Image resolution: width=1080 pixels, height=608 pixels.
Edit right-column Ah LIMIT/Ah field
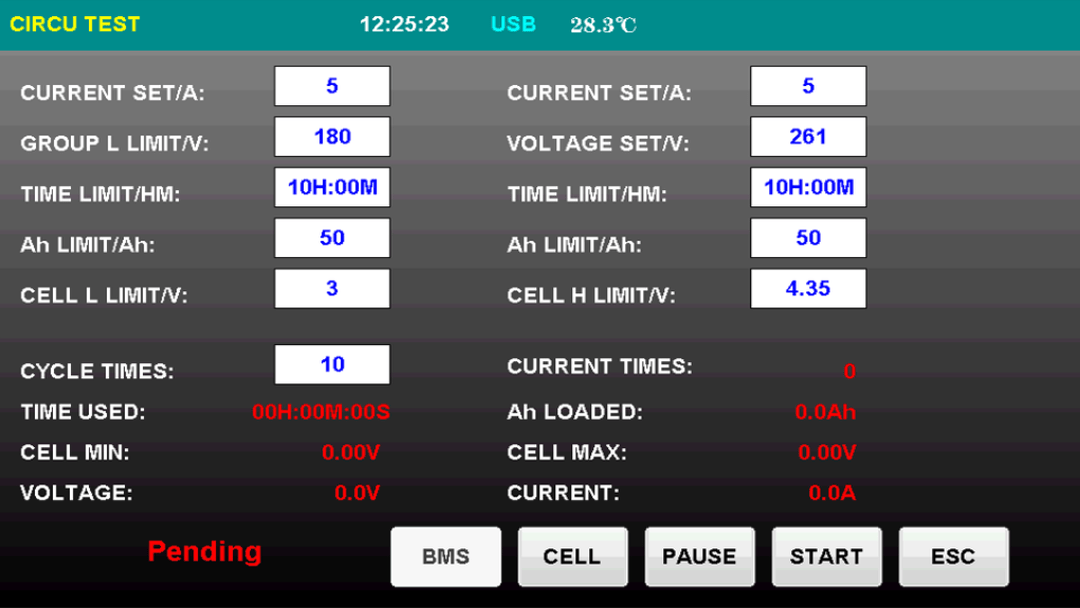[x=808, y=238]
